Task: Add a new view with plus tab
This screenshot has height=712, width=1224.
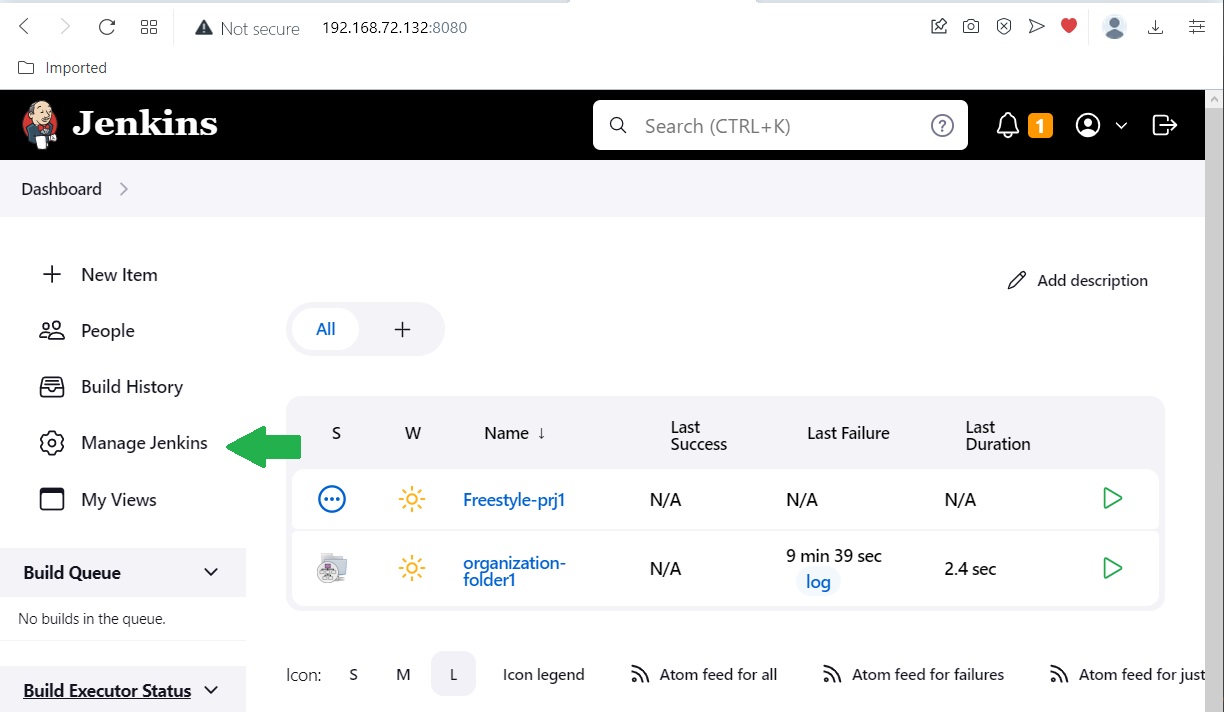Action: coord(402,329)
